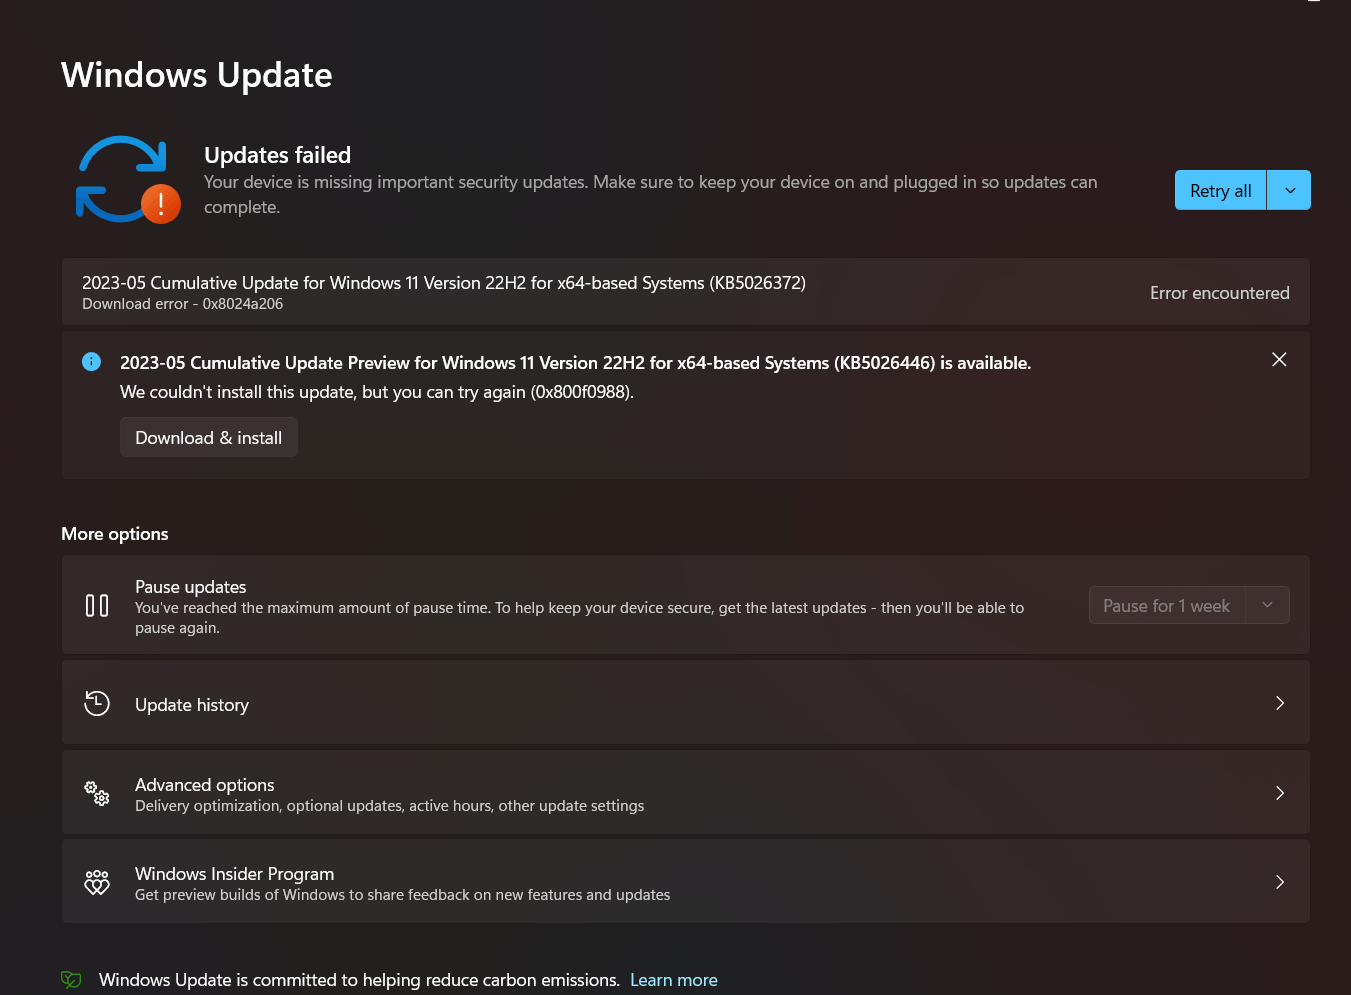Click Pause for 1 week button

1167,605
